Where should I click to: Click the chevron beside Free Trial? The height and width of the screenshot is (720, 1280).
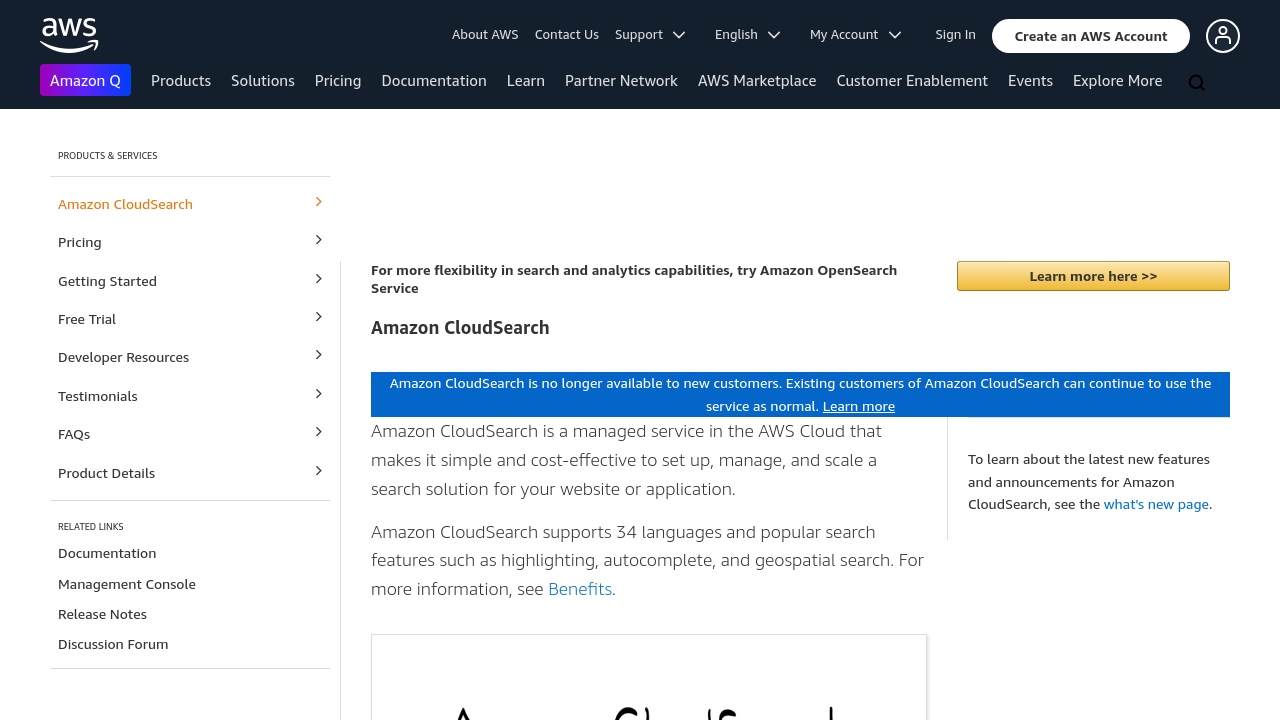point(319,317)
